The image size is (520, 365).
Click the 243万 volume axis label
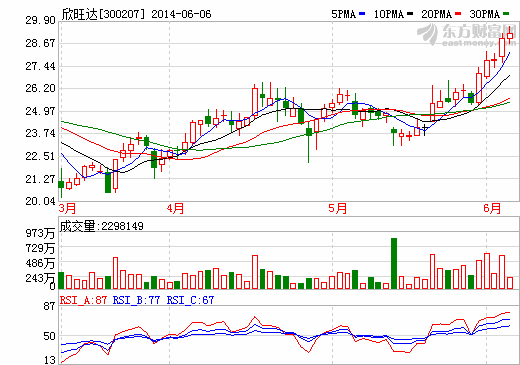tap(40, 278)
